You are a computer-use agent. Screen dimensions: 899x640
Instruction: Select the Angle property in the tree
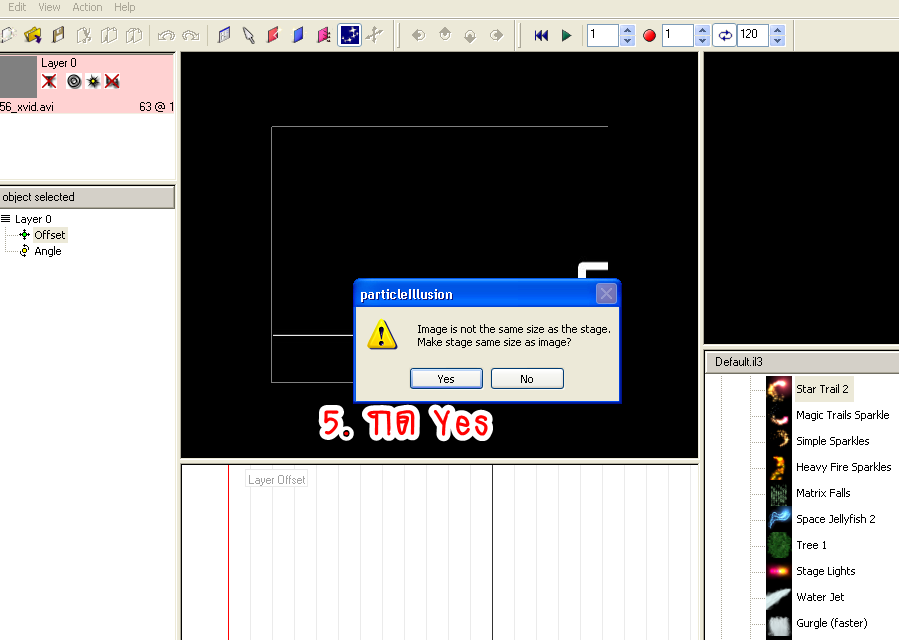48,251
